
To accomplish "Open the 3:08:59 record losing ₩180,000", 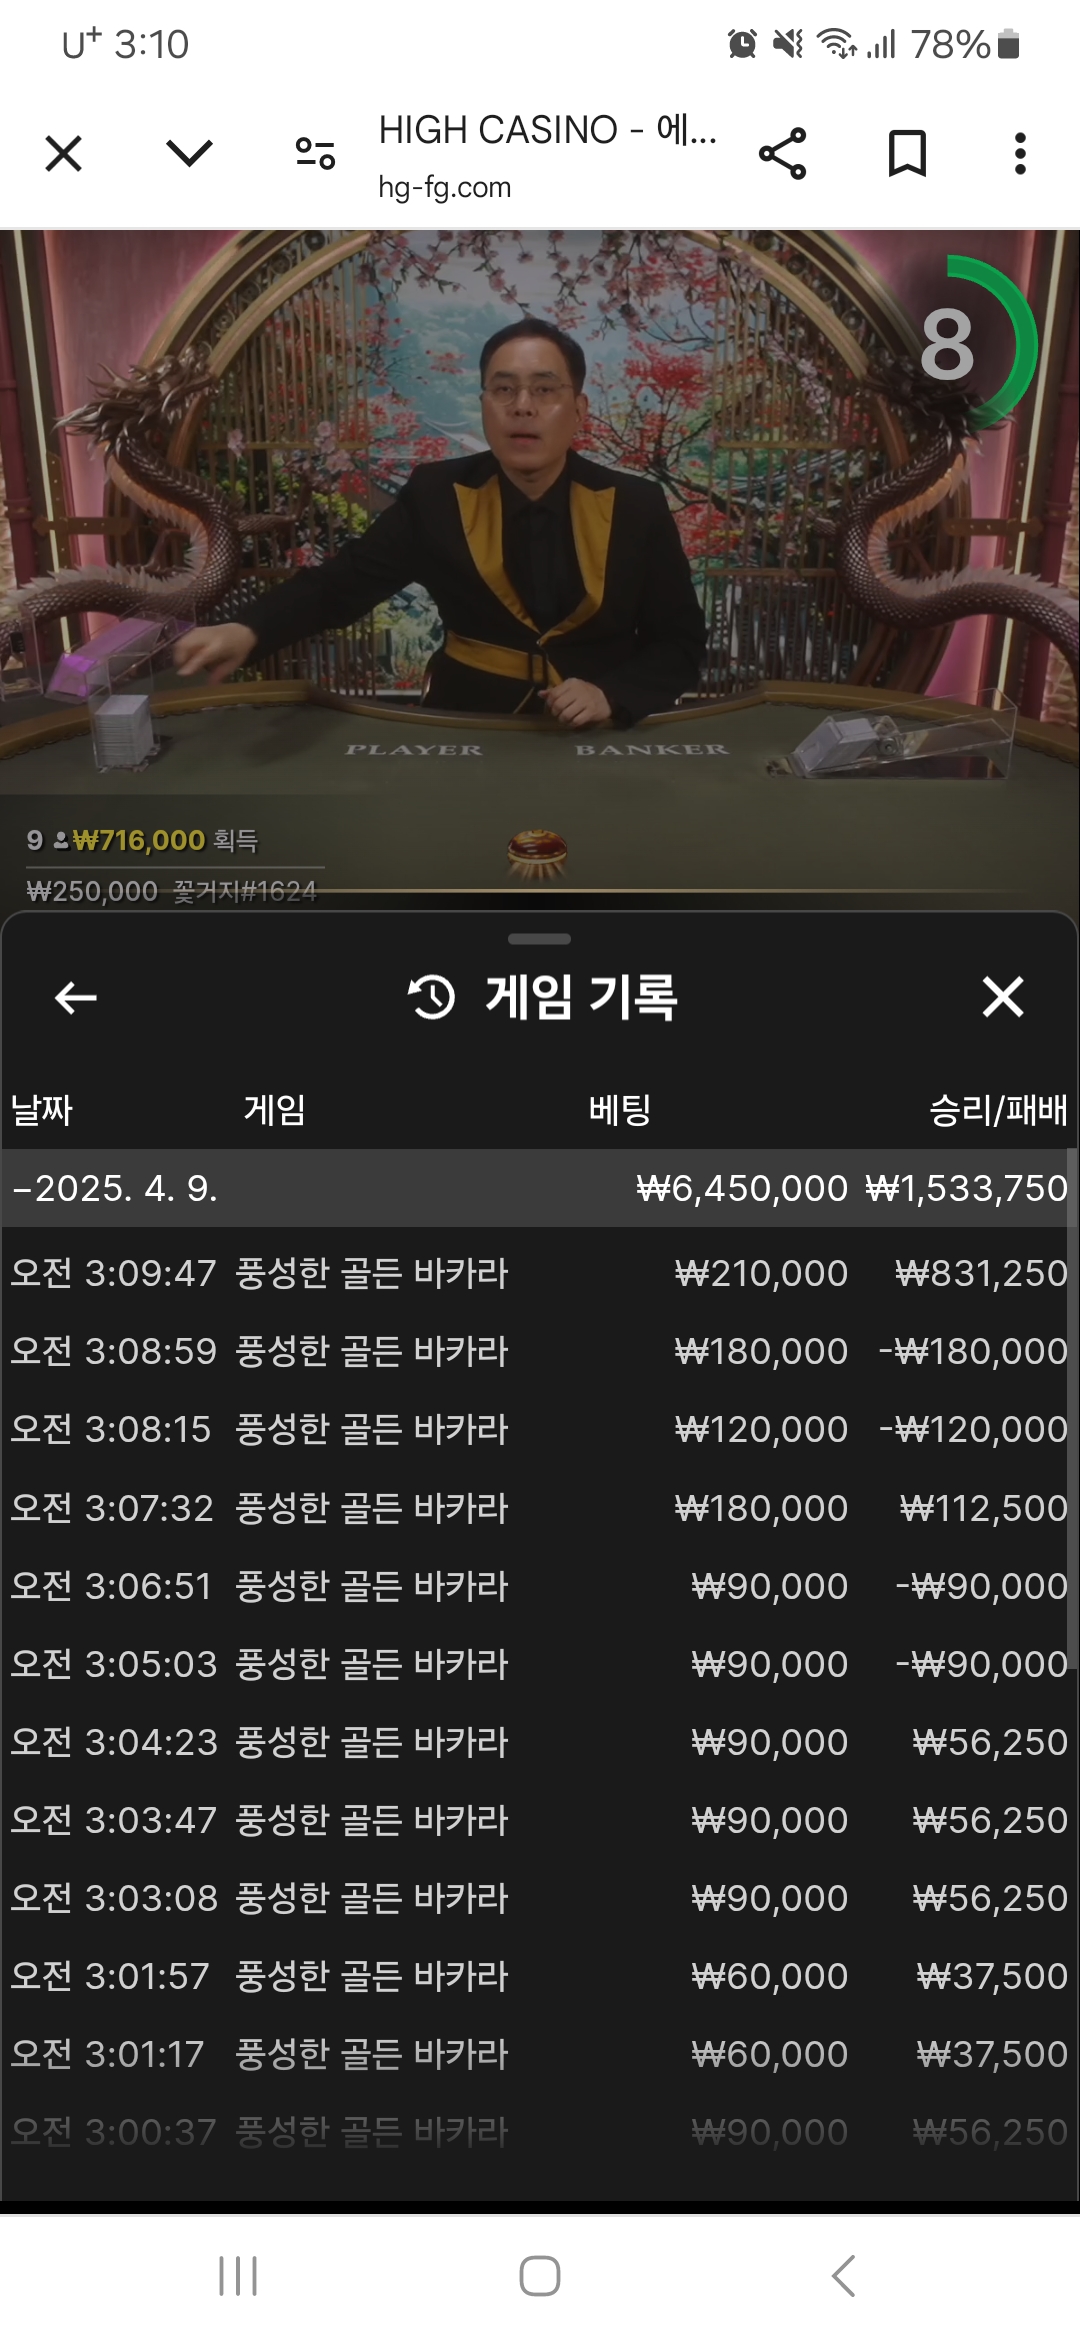I will [x=540, y=1351].
